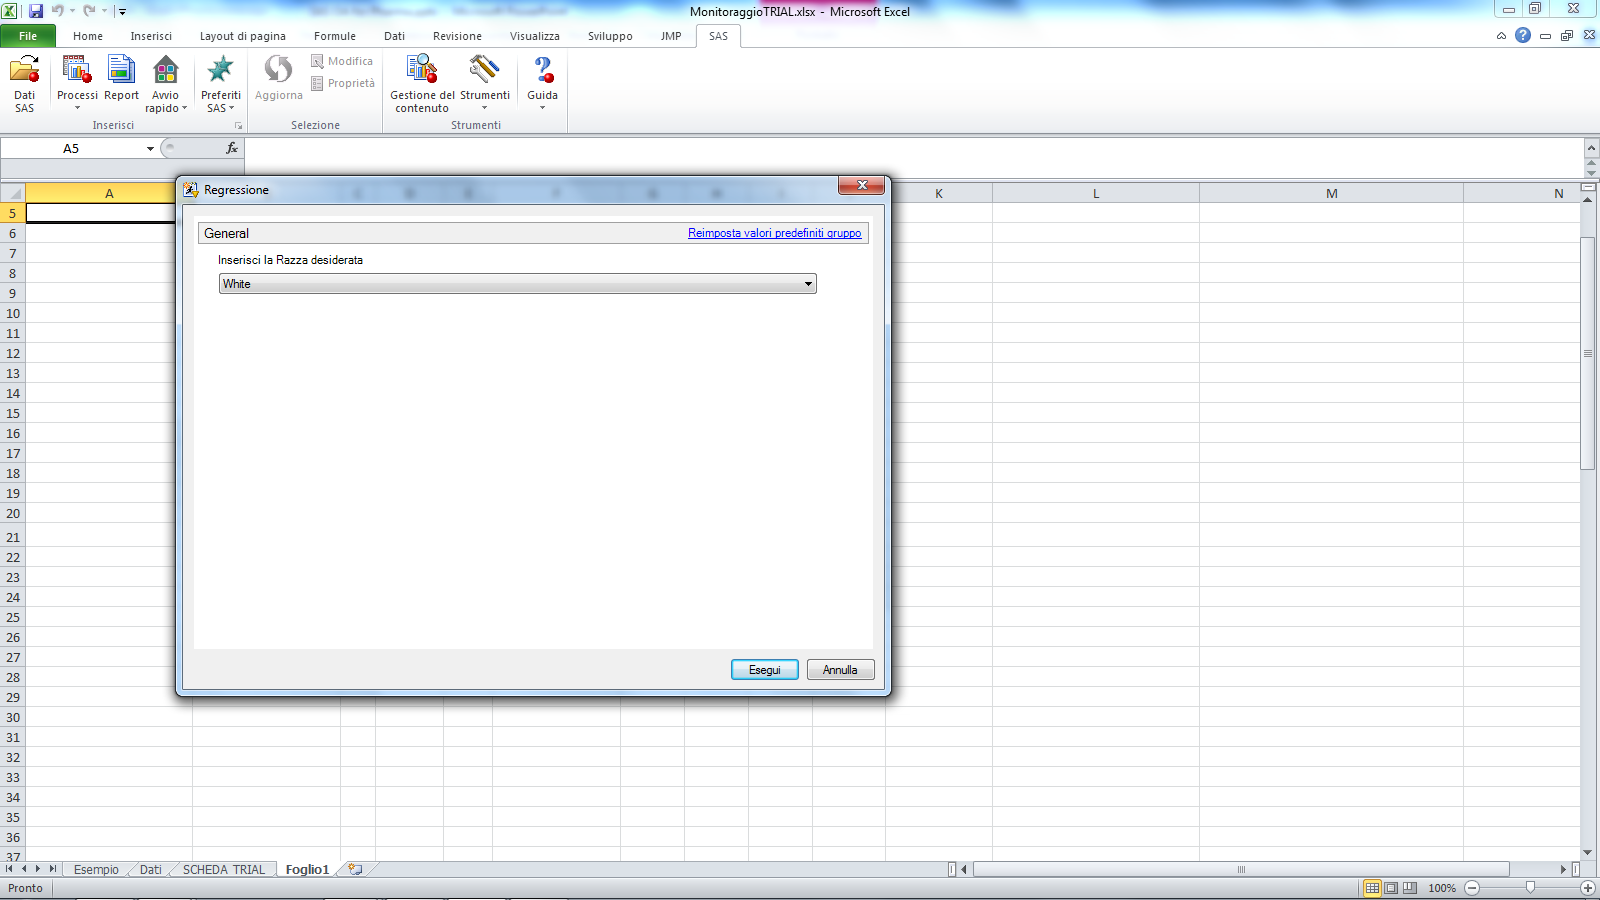Click the Proprietà item in Selezione group
The image size is (1600, 900).
pyautogui.click(x=343, y=83)
